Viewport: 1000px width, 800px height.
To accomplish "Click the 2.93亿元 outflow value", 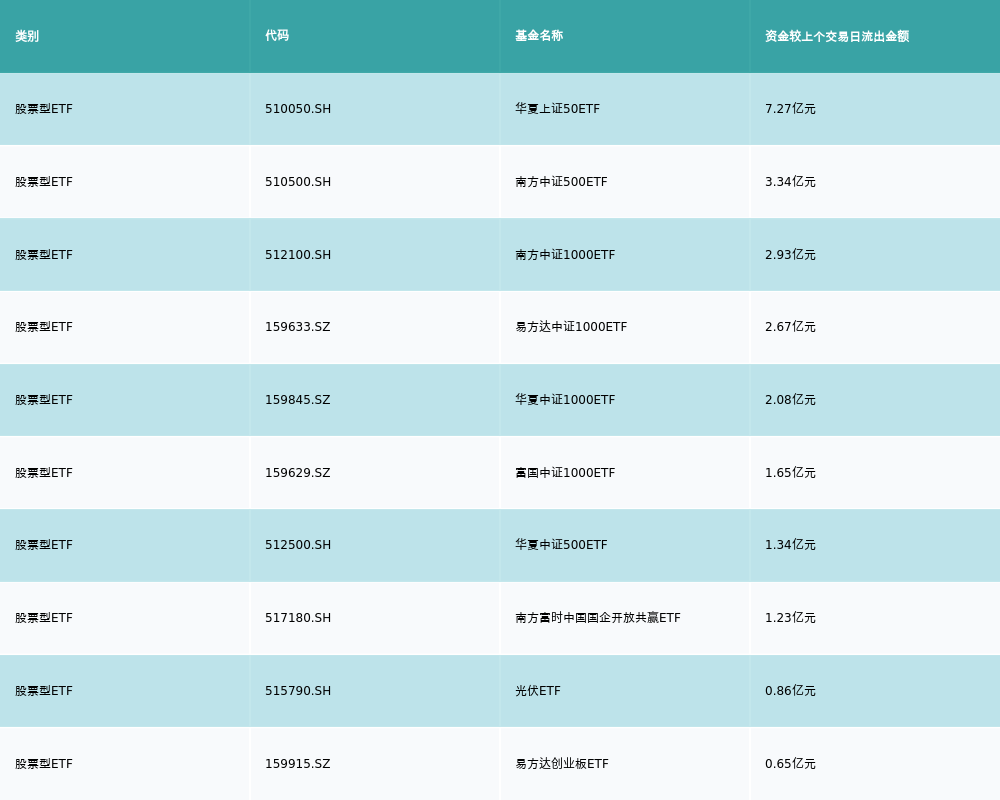I will coord(790,255).
